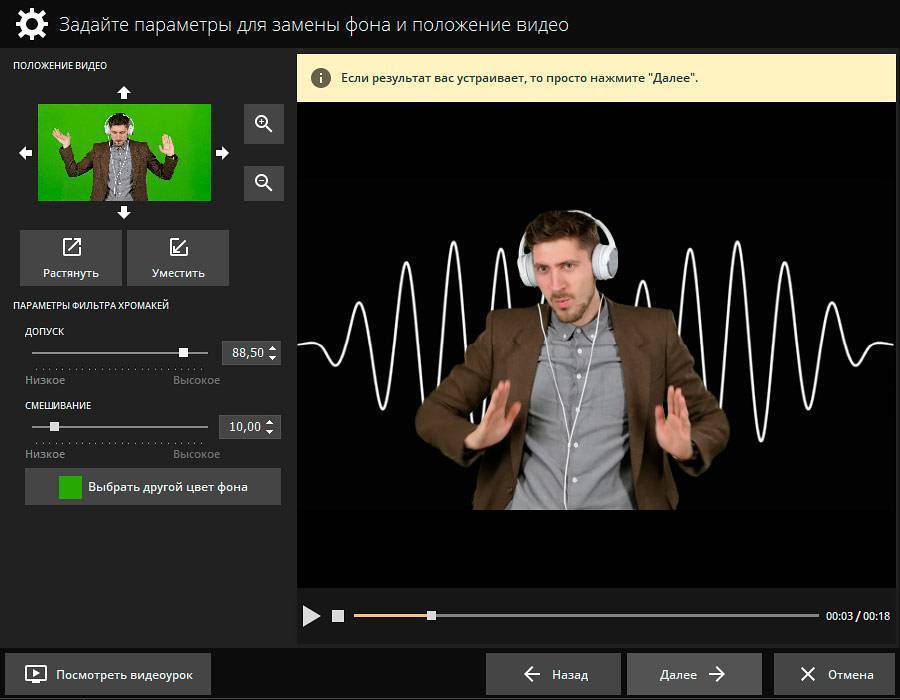Proceed with the Далее button
Screen dimensions: 900x700
pos(693,674)
